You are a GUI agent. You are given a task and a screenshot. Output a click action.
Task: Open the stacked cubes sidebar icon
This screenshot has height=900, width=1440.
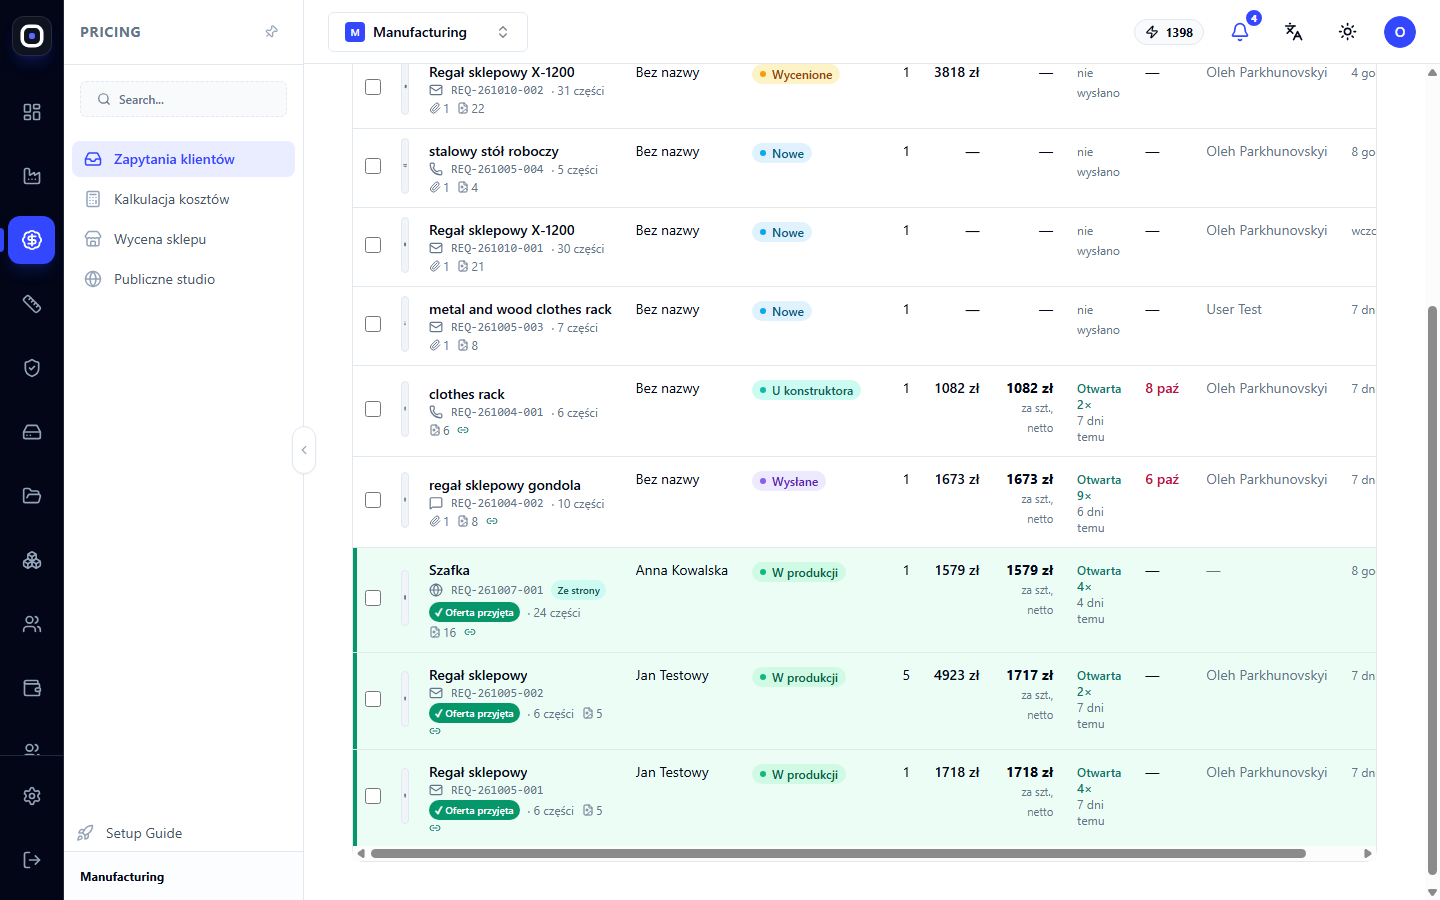(32, 560)
